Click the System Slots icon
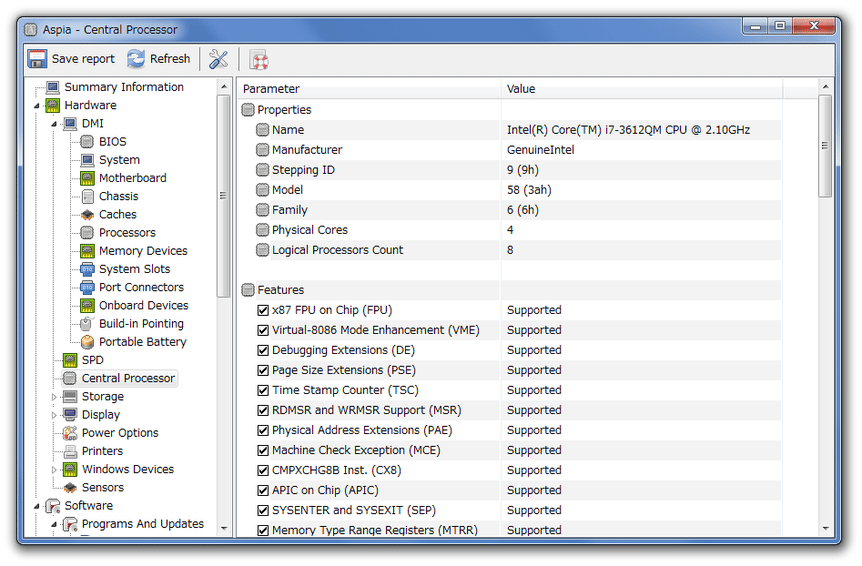The height and width of the screenshot is (566, 862). coord(87,269)
